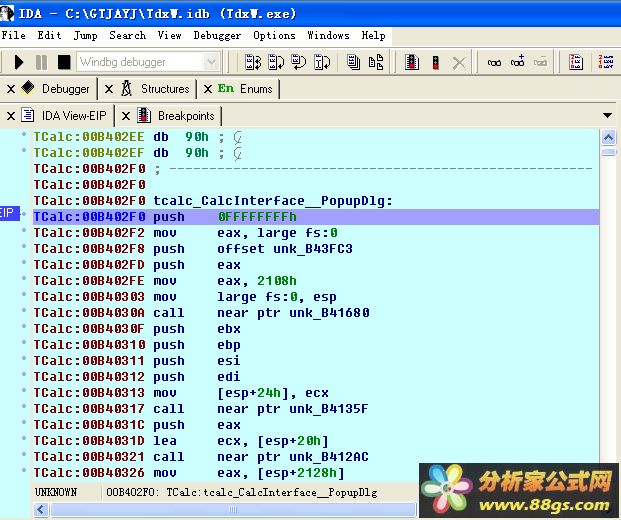Click the horizontal scrollbar thumb
The width and height of the screenshot is (621, 520).
tap(233, 509)
